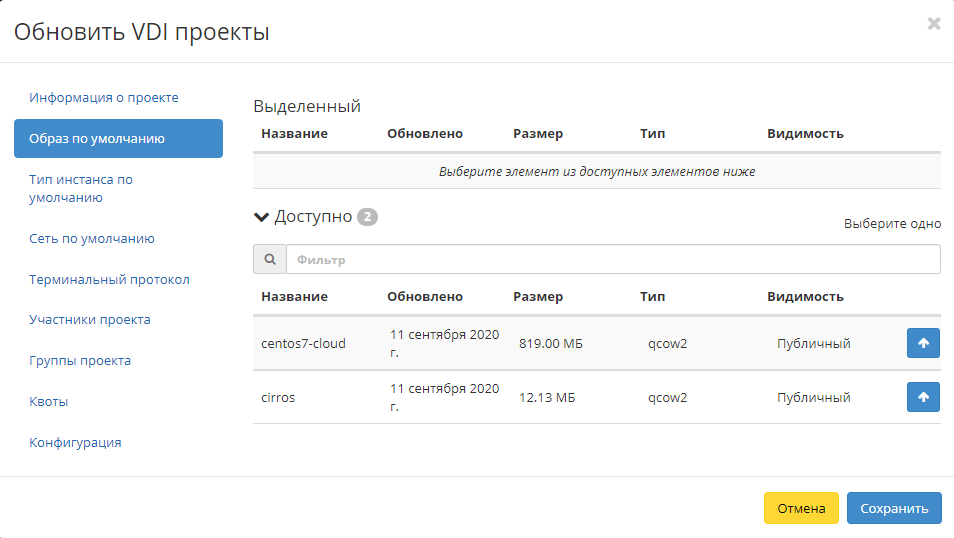954x538 pixels.
Task: Close the dialog with the X icon
Action: [x=933, y=24]
